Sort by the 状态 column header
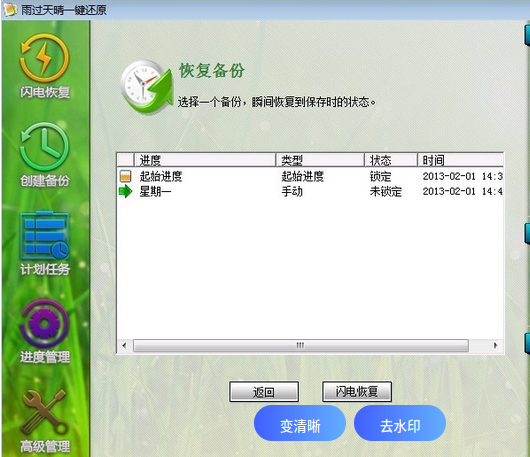 point(391,160)
